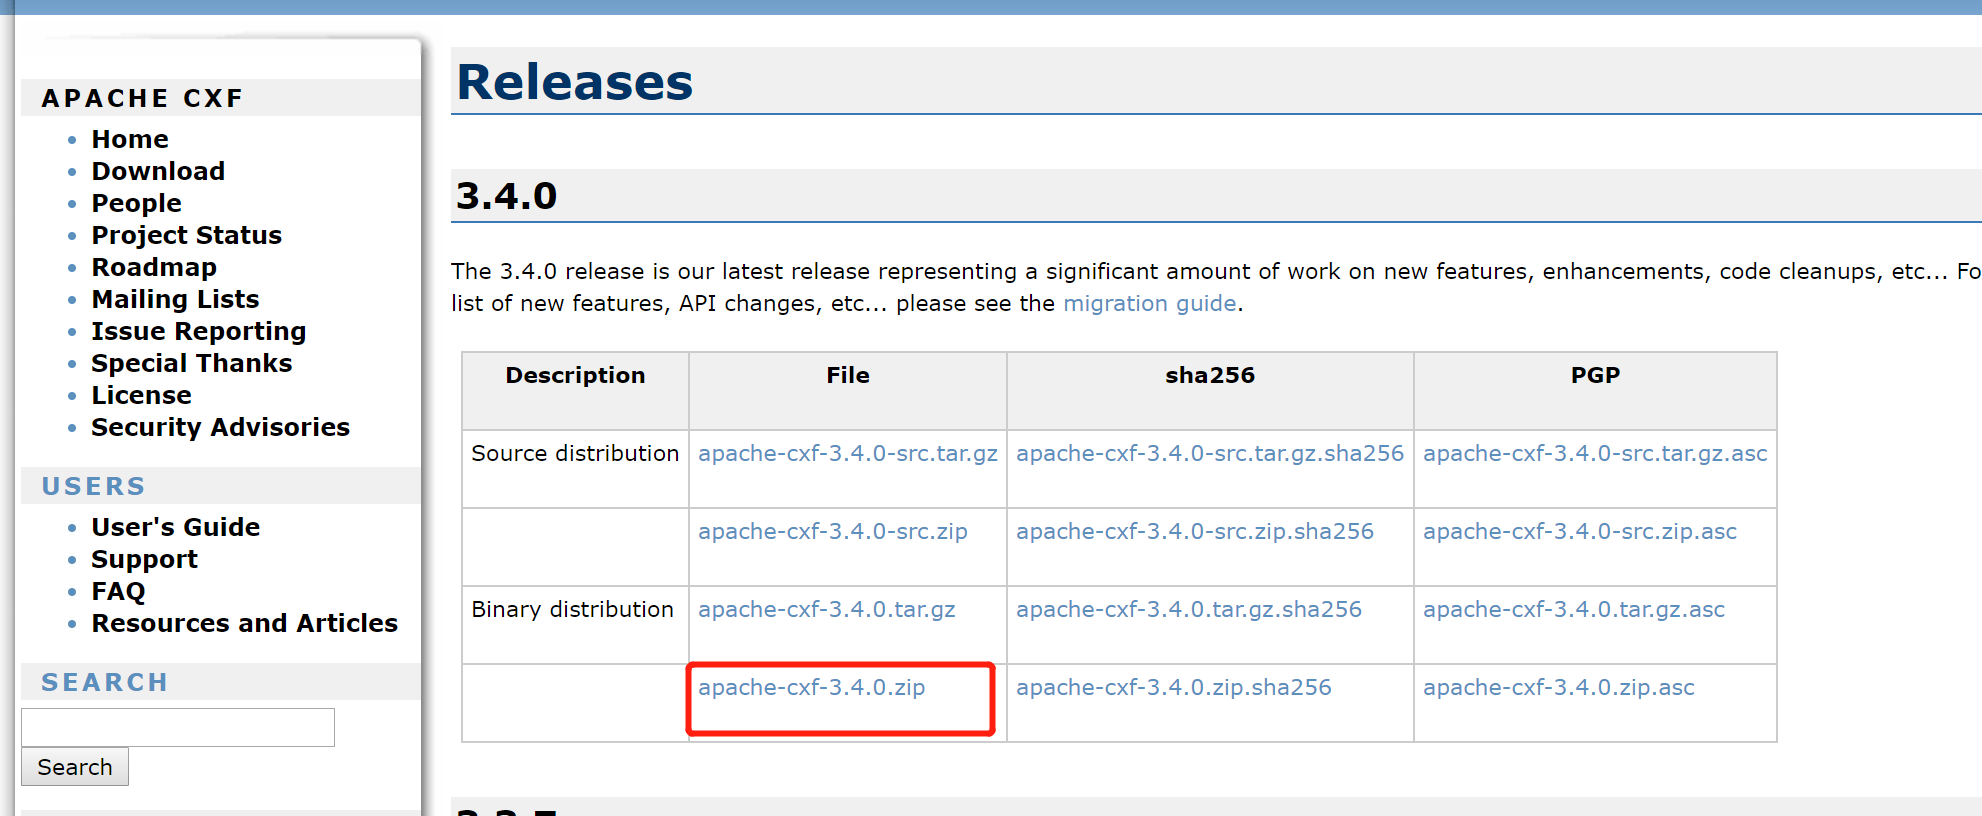The height and width of the screenshot is (816, 1982).
Task: Download apache-cxf-3.4.0-src.zip file
Action: pyautogui.click(x=833, y=531)
